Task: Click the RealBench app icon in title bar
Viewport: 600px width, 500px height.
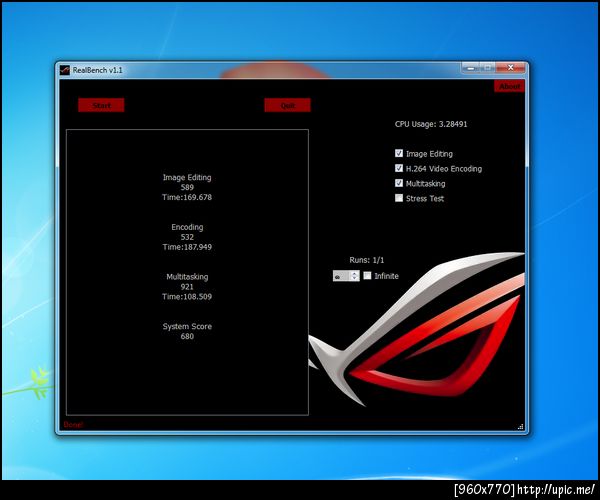Action: [65, 70]
